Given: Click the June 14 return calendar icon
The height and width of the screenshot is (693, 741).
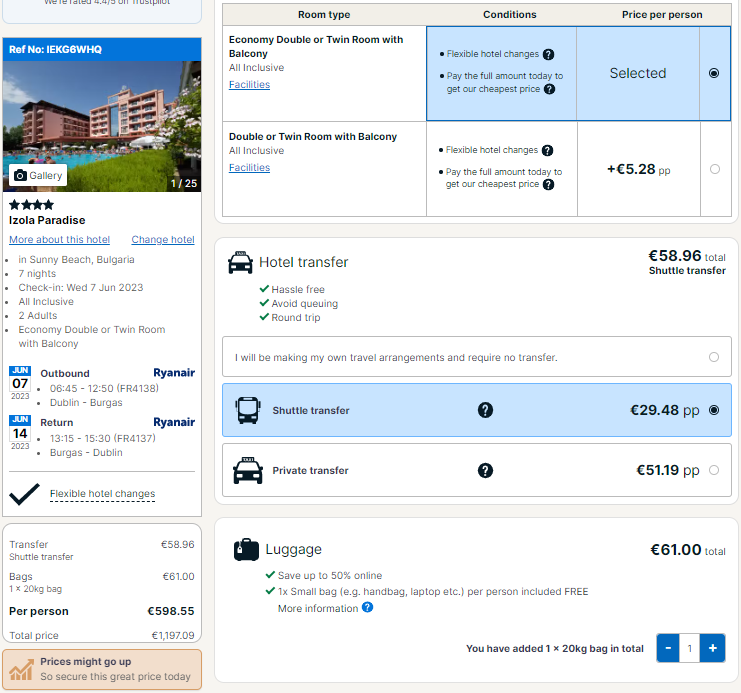Looking at the screenshot, I should (x=20, y=433).
